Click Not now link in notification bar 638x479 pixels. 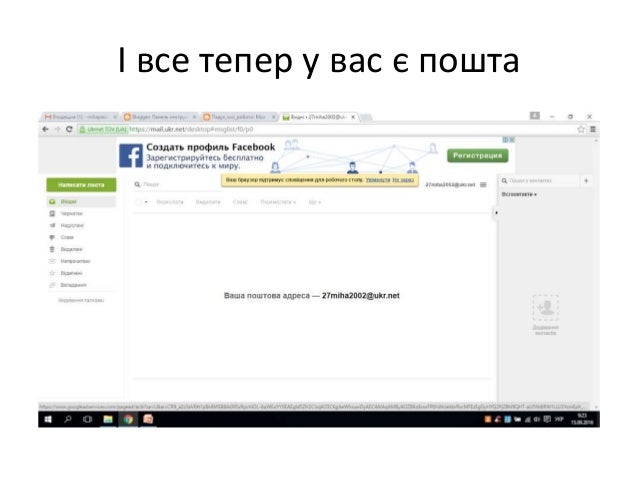click(x=403, y=179)
